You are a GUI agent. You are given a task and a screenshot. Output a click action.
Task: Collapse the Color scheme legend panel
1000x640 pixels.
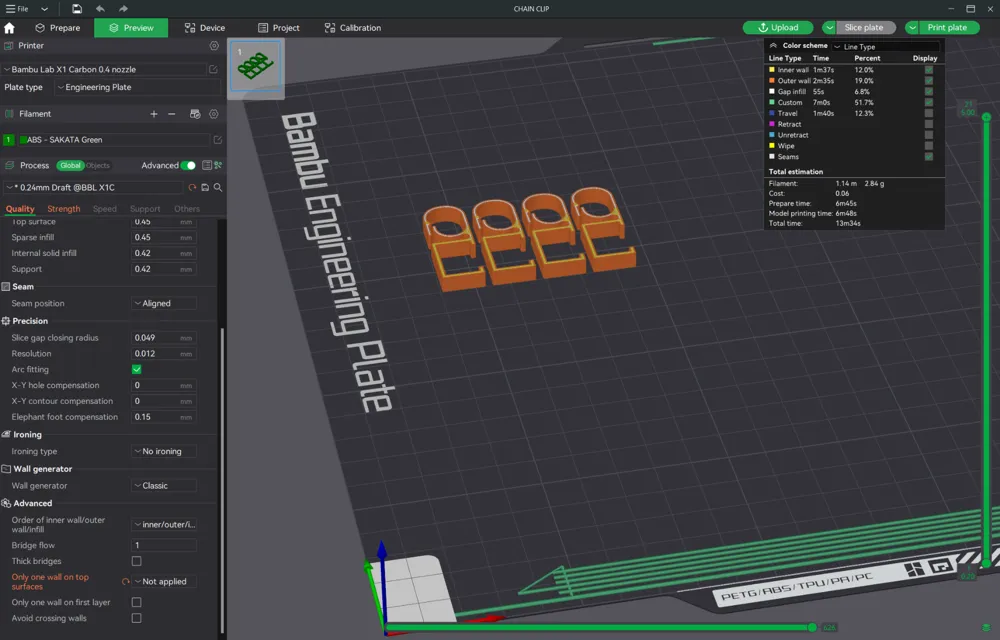tap(773, 46)
